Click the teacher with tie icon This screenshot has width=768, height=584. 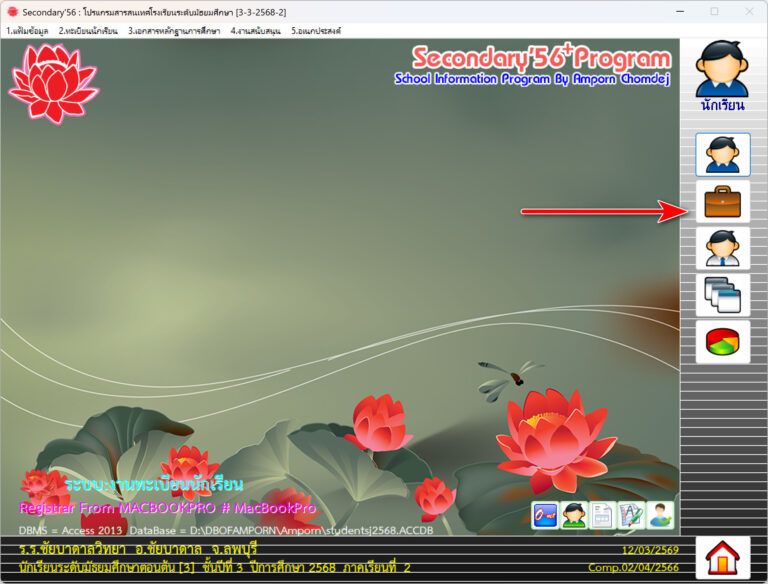pyautogui.click(x=722, y=248)
